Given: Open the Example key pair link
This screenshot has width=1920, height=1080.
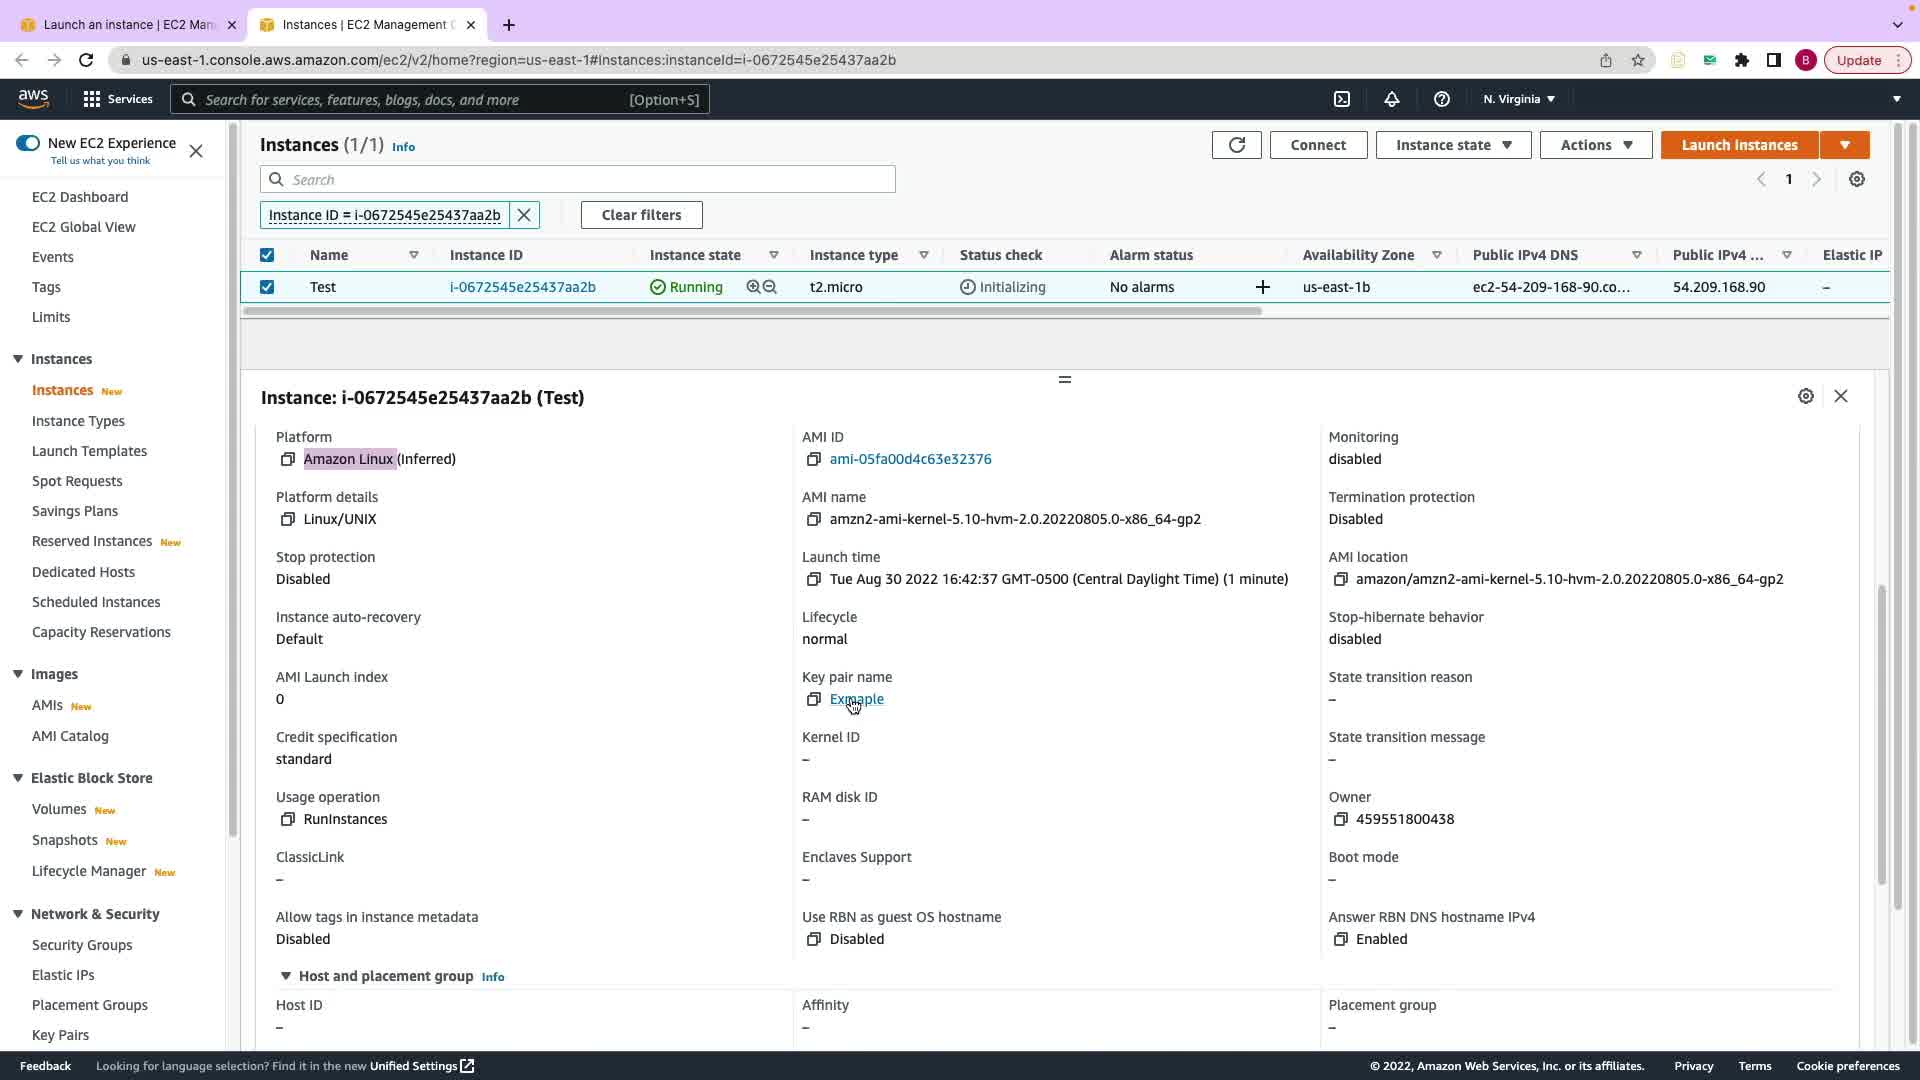Looking at the screenshot, I should tap(856, 699).
